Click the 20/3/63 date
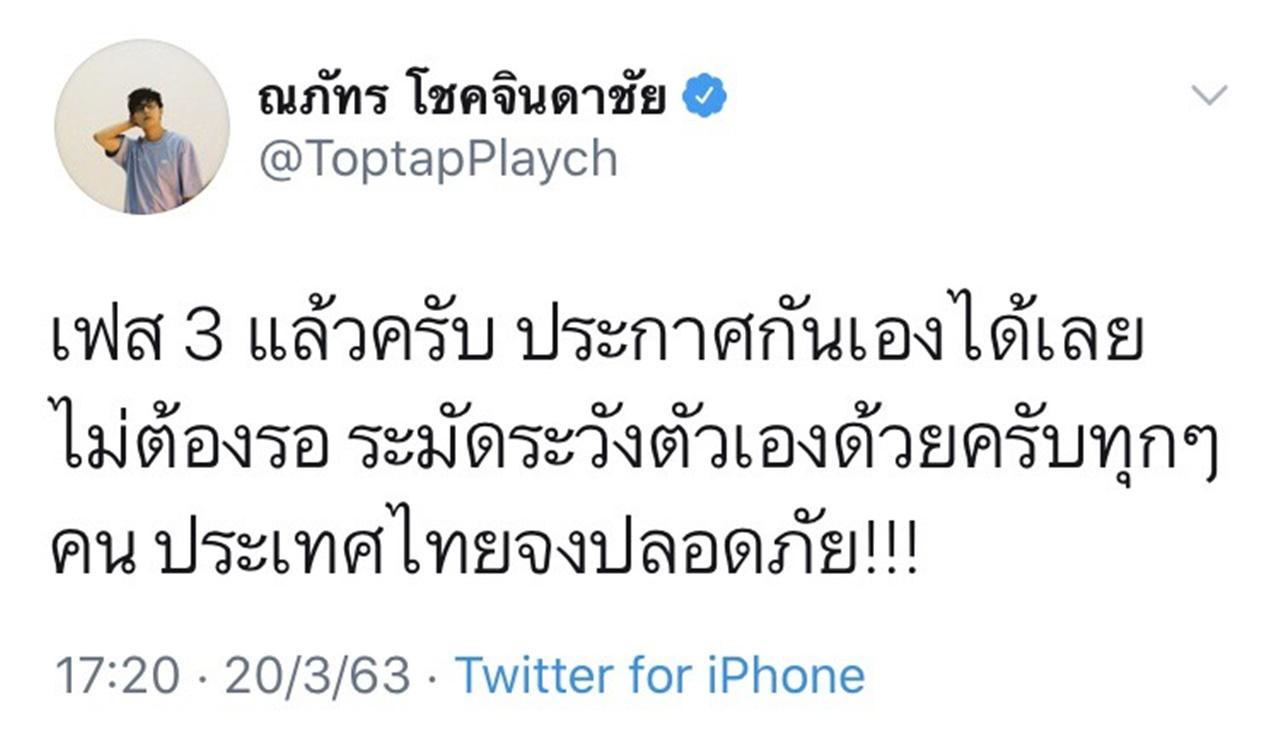Image resolution: width=1280 pixels, height=741 pixels. [317, 676]
